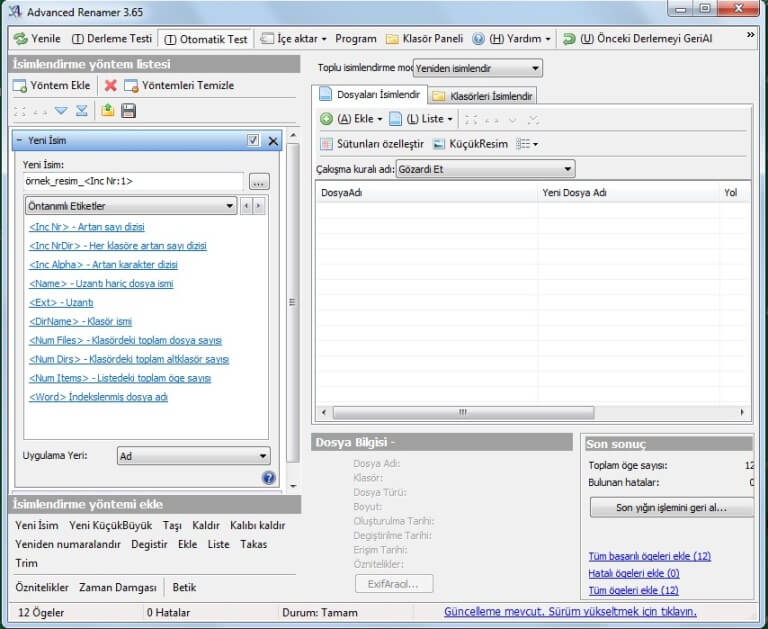Click Tüm ögeleri ekle (12) link

[633, 591]
